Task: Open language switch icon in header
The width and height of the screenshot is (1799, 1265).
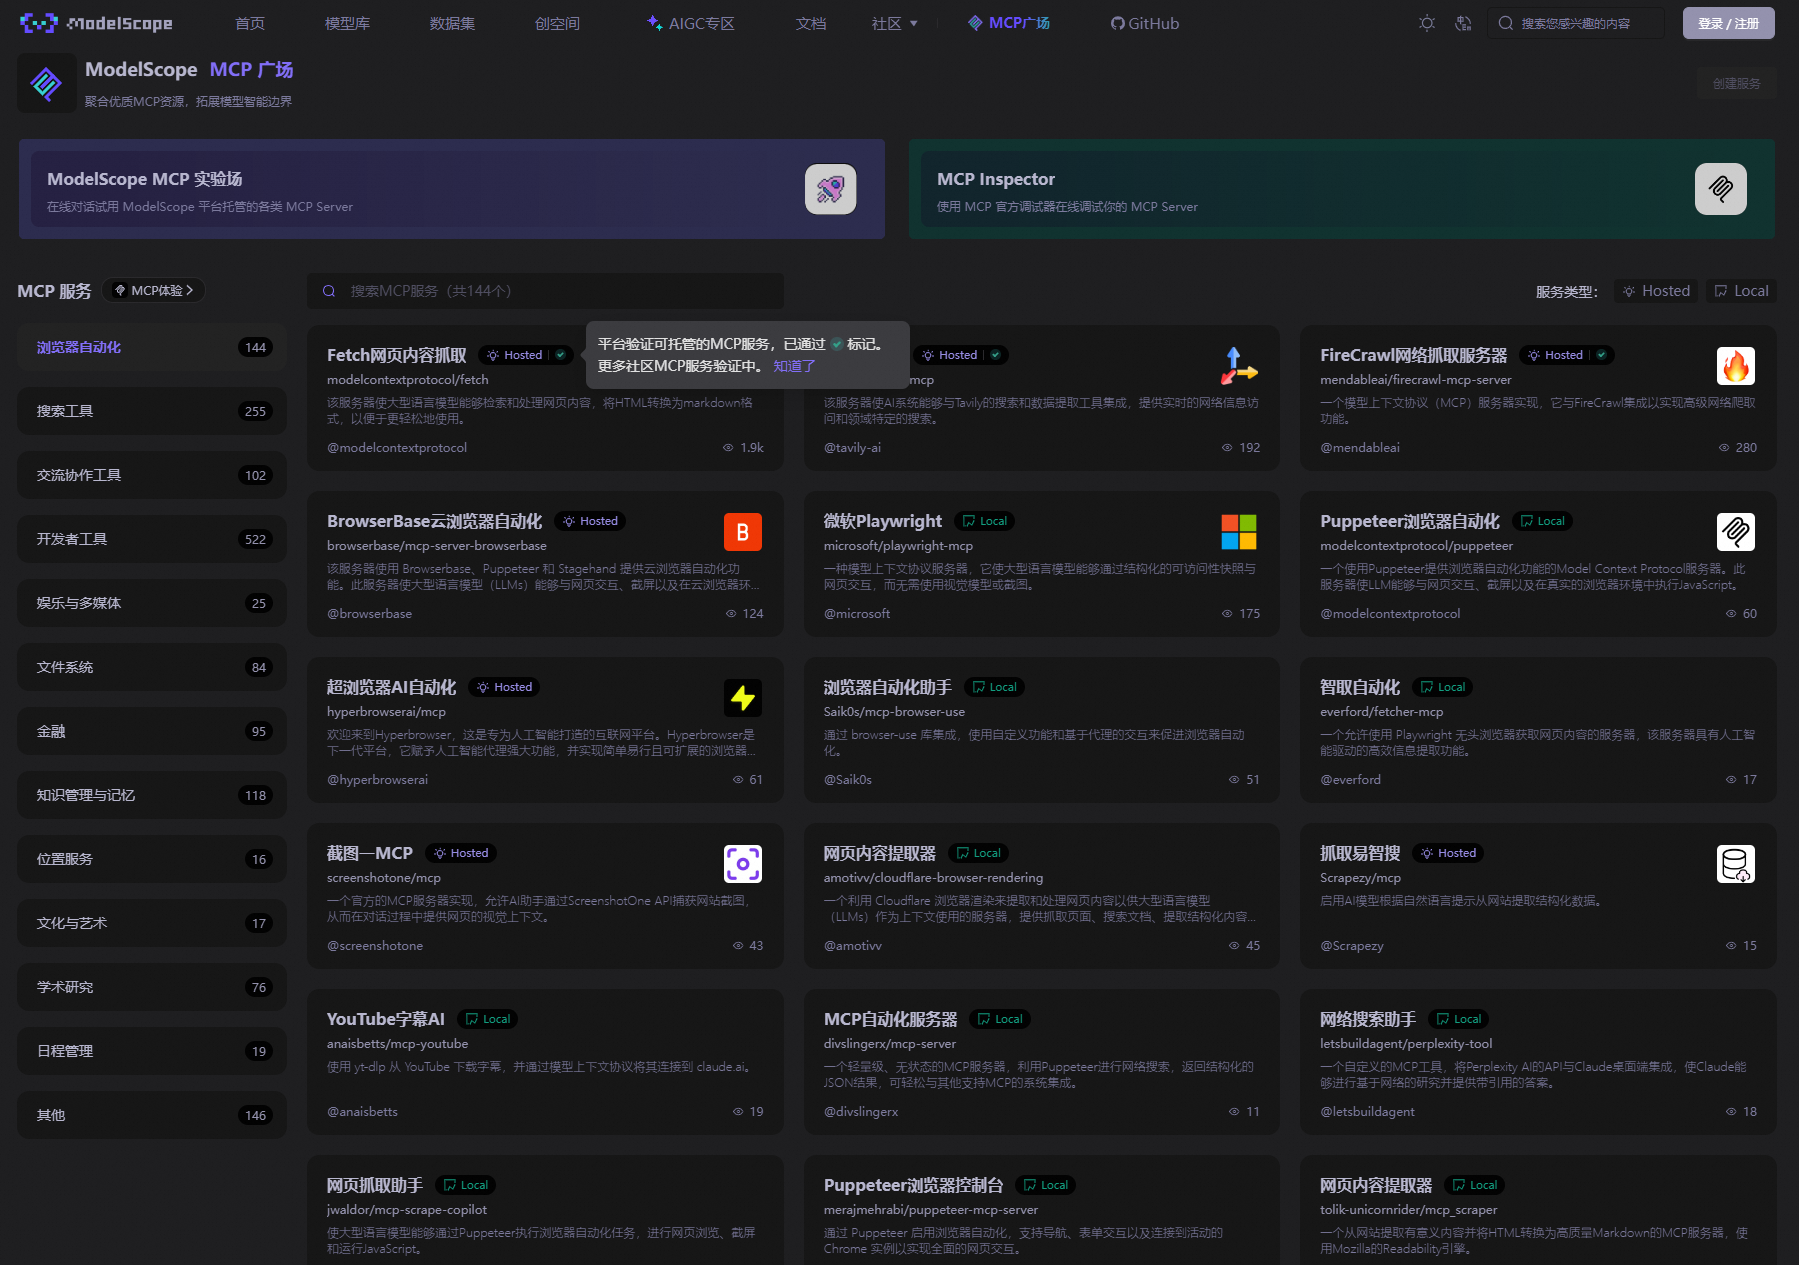Action: 1463,23
